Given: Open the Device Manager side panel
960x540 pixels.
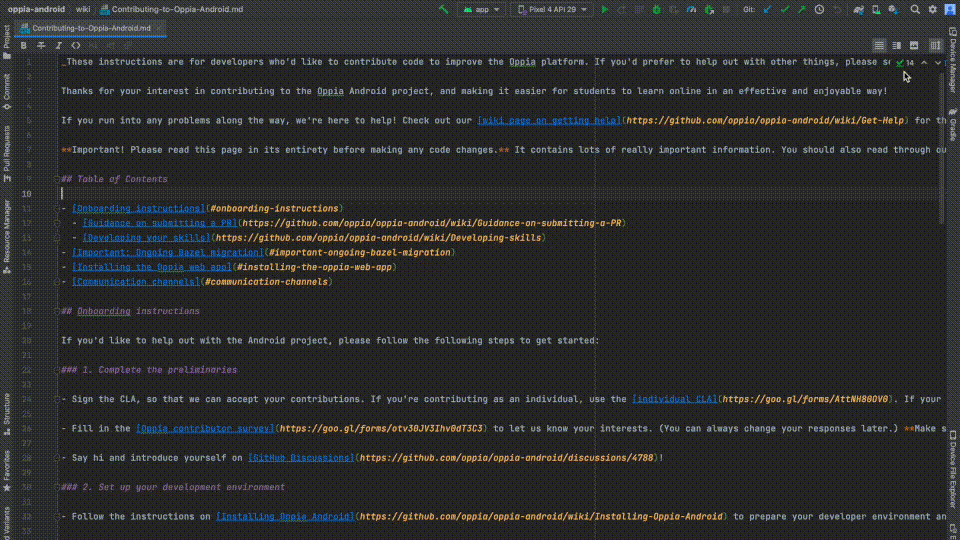Looking at the screenshot, I should click(953, 60).
